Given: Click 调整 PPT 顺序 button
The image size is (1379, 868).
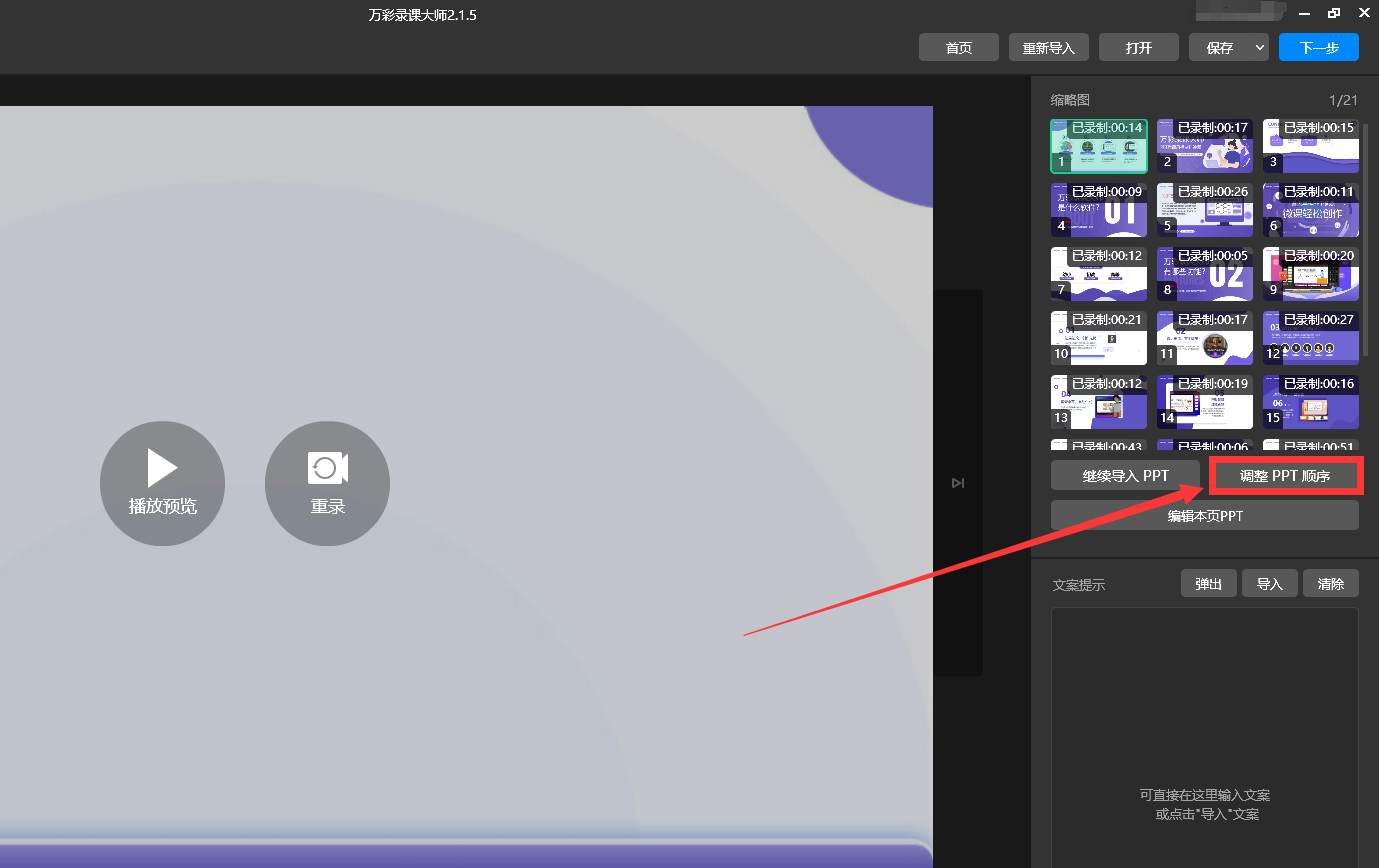Looking at the screenshot, I should pos(1285,476).
